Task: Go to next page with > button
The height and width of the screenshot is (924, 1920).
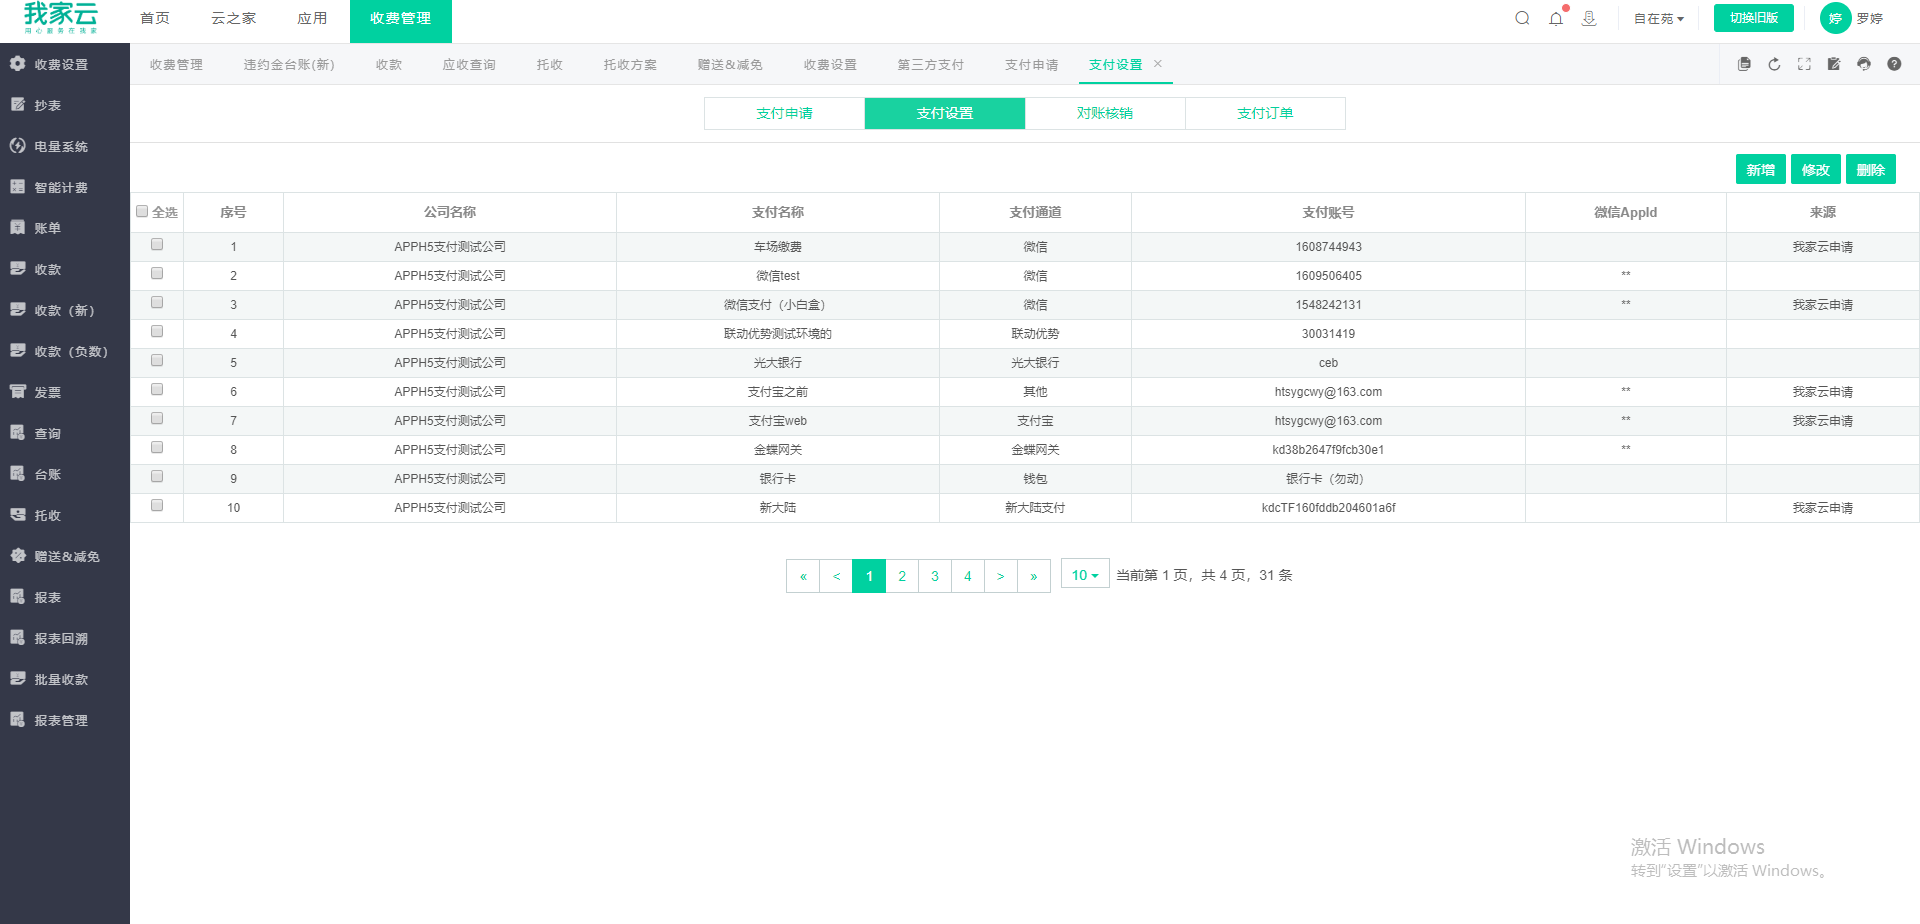Action: tap(1001, 576)
